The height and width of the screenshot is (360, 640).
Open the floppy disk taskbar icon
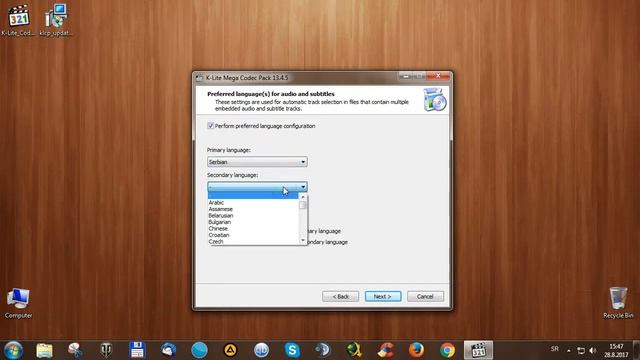coord(137,350)
